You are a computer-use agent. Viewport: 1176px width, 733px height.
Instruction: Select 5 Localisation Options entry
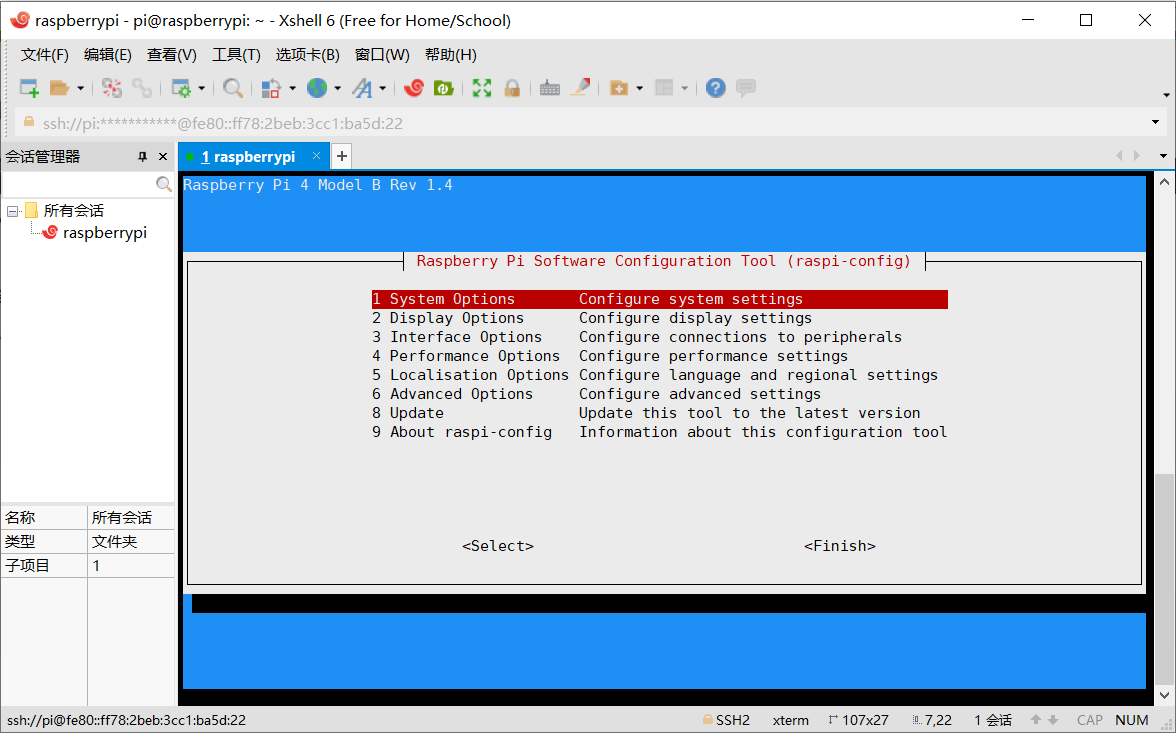pos(660,375)
